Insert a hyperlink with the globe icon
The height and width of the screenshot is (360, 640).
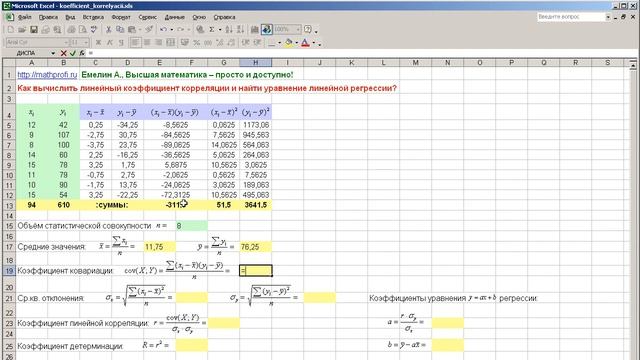[200, 29]
